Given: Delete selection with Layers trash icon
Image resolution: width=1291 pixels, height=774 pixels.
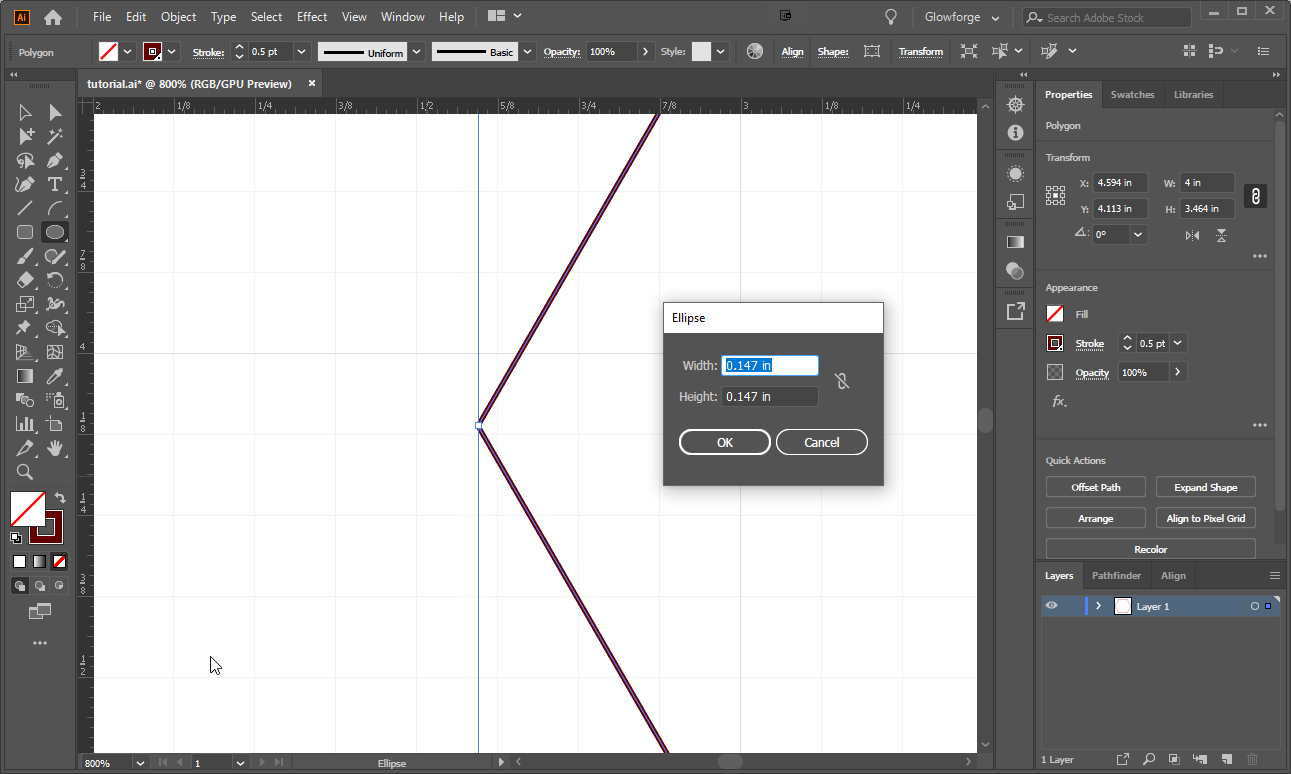Looking at the screenshot, I should click(1253, 759).
